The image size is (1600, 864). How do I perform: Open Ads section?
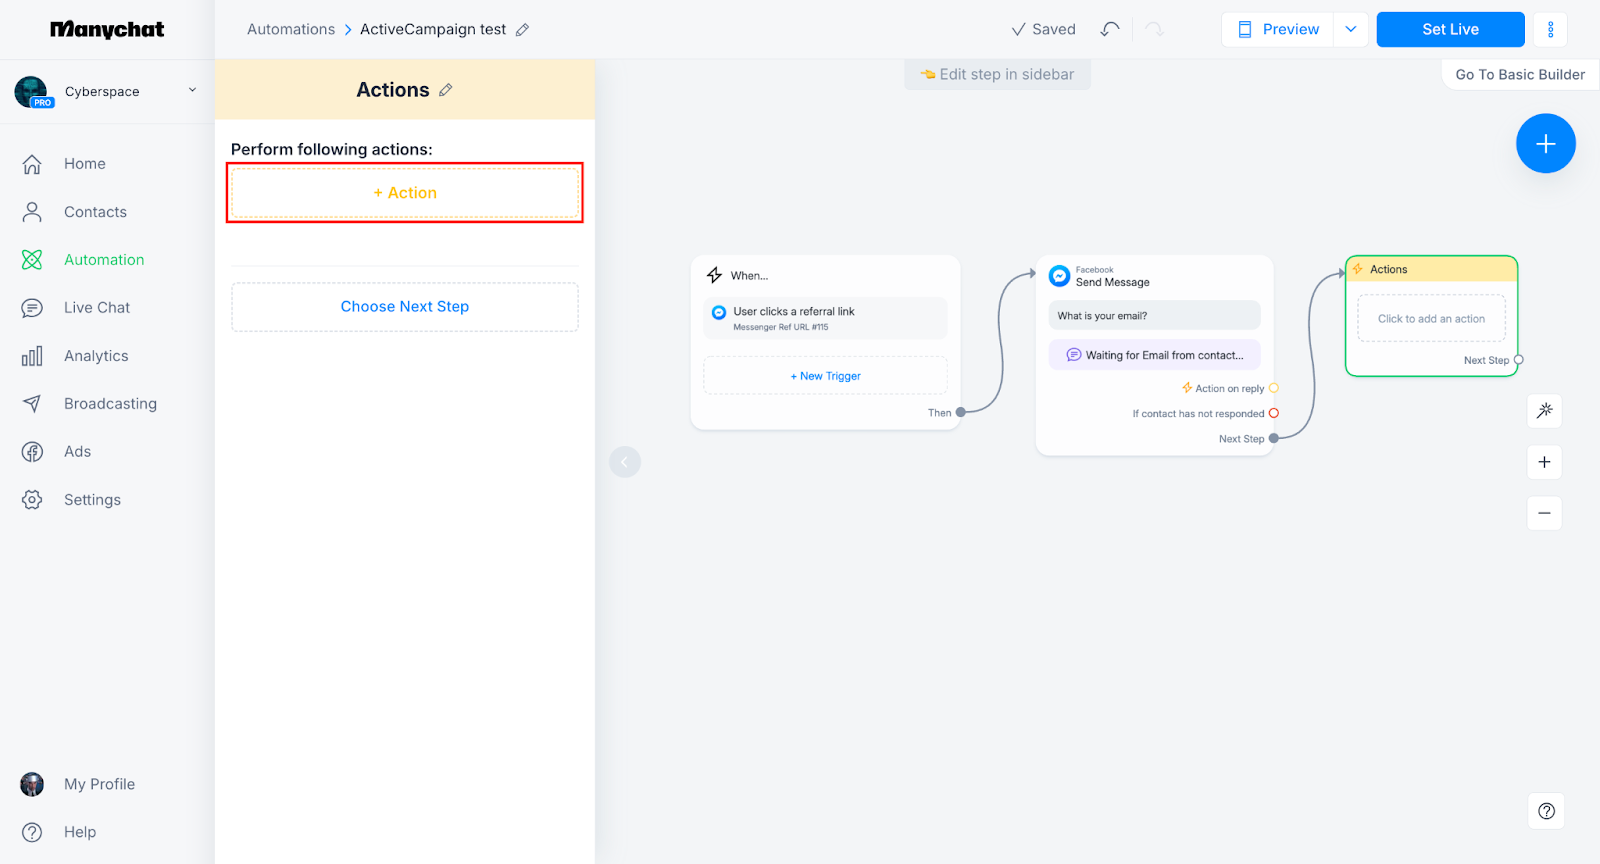(77, 452)
